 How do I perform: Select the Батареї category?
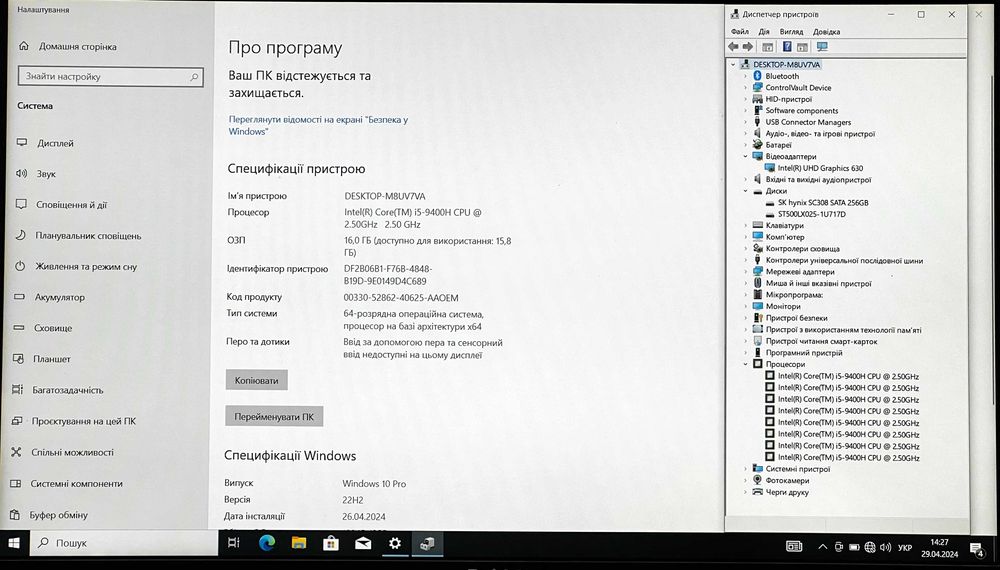(x=778, y=145)
